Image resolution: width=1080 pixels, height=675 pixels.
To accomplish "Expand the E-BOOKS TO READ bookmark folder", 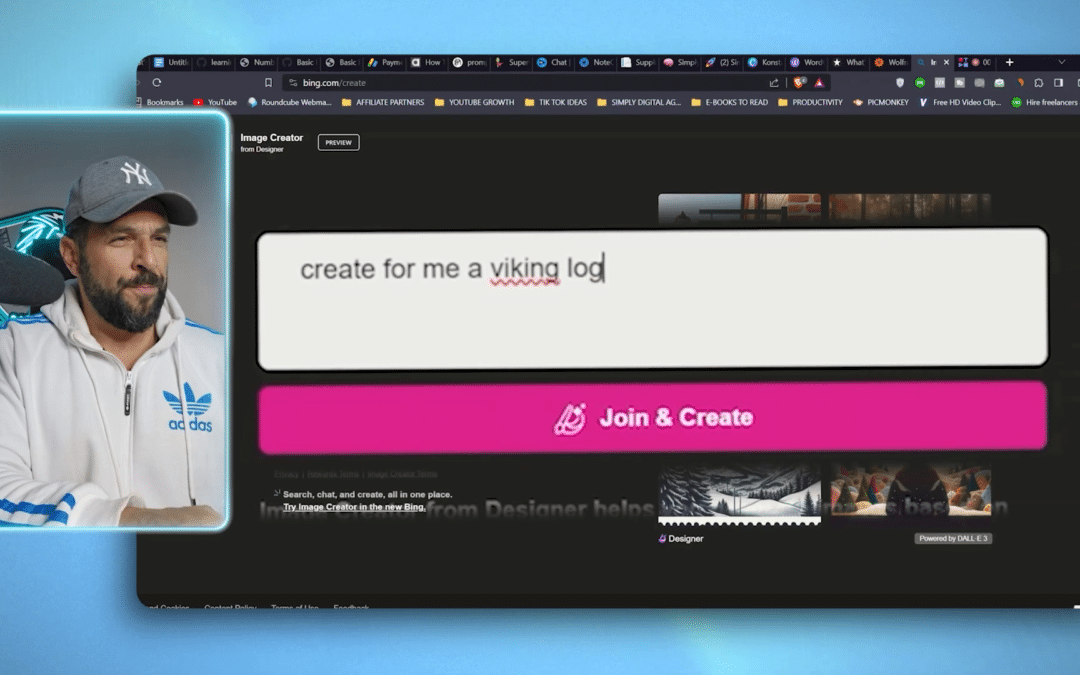I will click(x=729, y=102).
